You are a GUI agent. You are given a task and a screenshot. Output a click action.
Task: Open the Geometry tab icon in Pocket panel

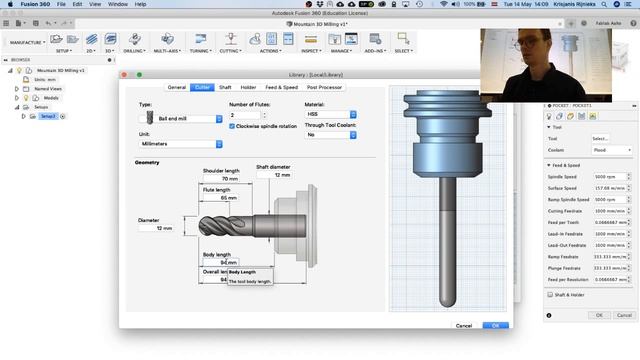click(560, 117)
